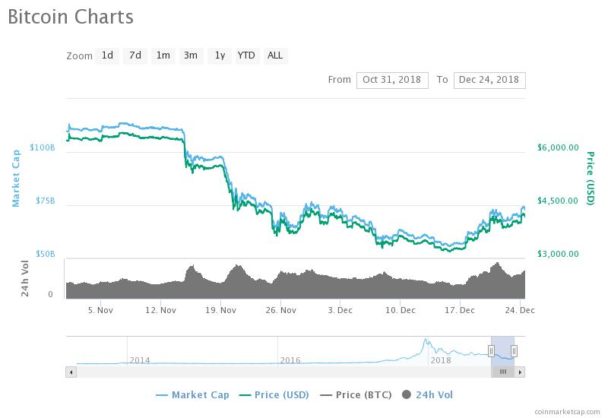
Task: Choose the 3m zoom option
Action: tap(191, 55)
